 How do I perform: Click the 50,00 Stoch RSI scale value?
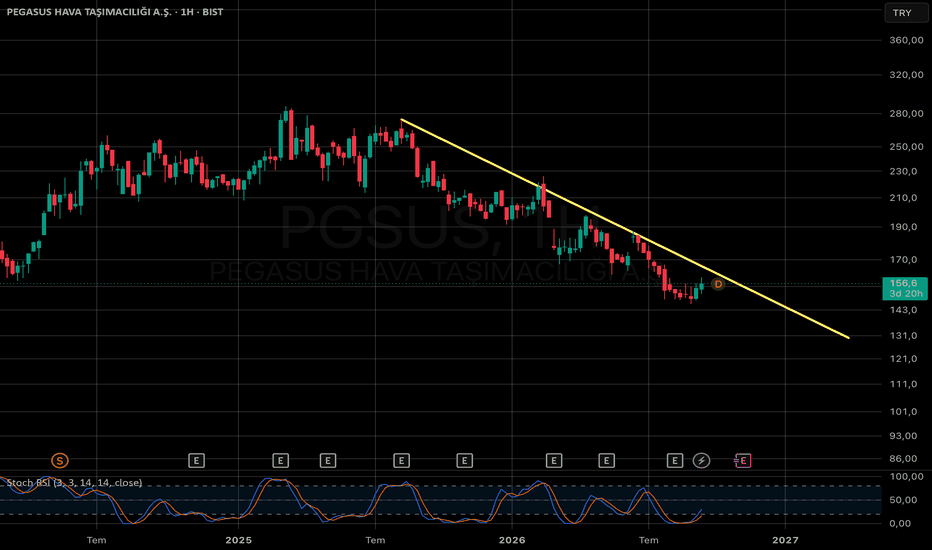[x=903, y=500]
